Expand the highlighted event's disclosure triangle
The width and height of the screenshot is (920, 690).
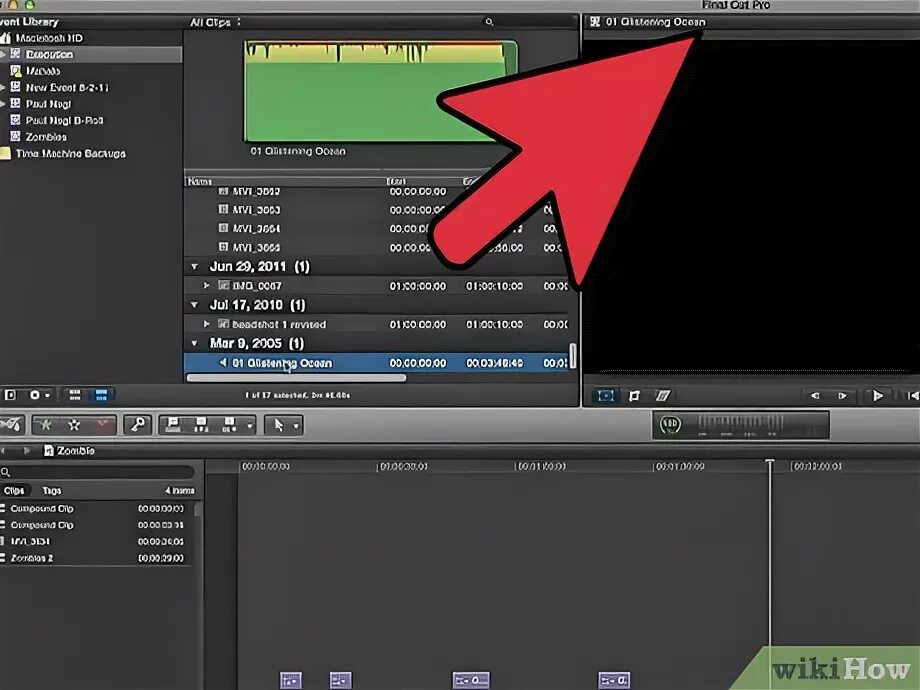pos(3,54)
